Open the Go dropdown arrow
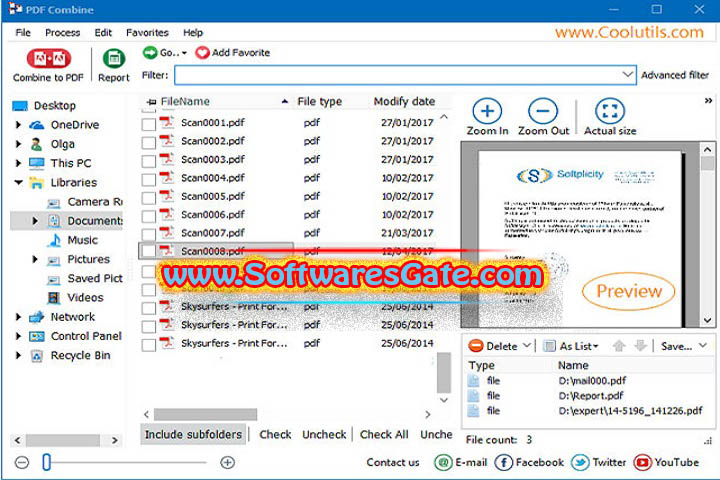 coord(184,53)
